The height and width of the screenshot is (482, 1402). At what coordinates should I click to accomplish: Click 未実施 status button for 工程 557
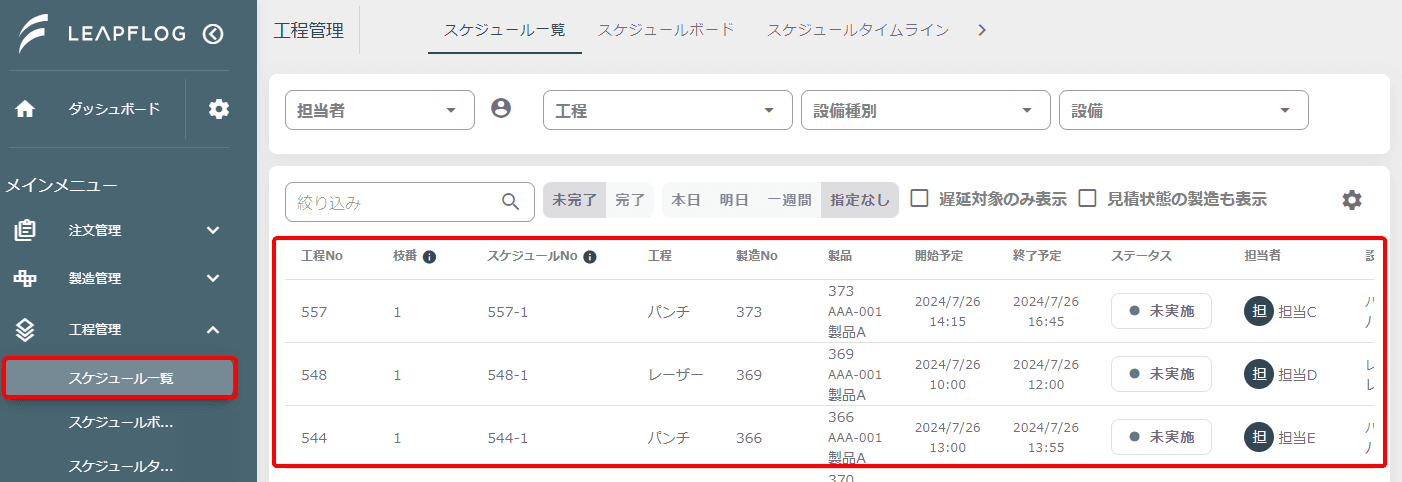[x=1161, y=311]
